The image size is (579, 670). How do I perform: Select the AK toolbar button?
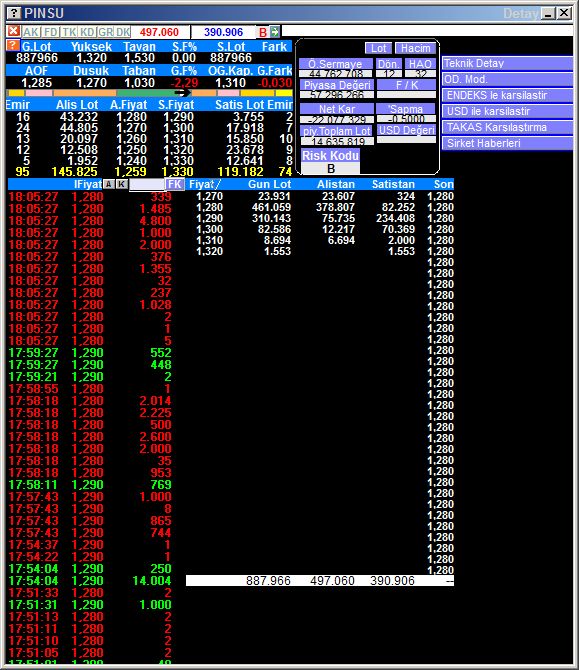point(31,32)
